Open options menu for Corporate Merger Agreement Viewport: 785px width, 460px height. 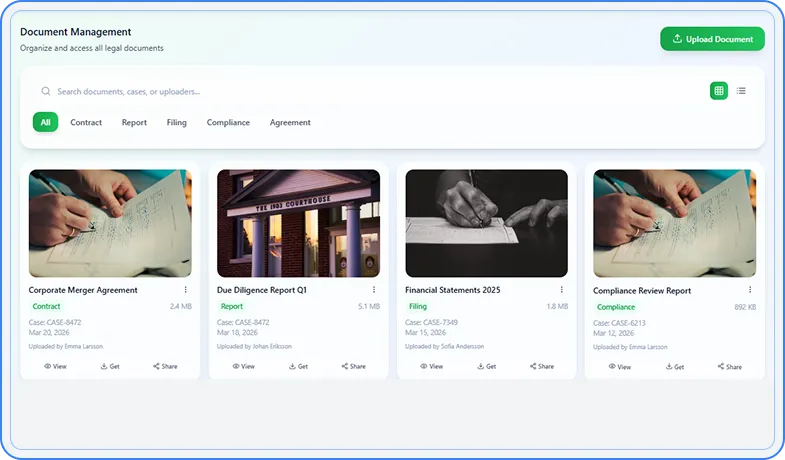pyautogui.click(x=185, y=290)
